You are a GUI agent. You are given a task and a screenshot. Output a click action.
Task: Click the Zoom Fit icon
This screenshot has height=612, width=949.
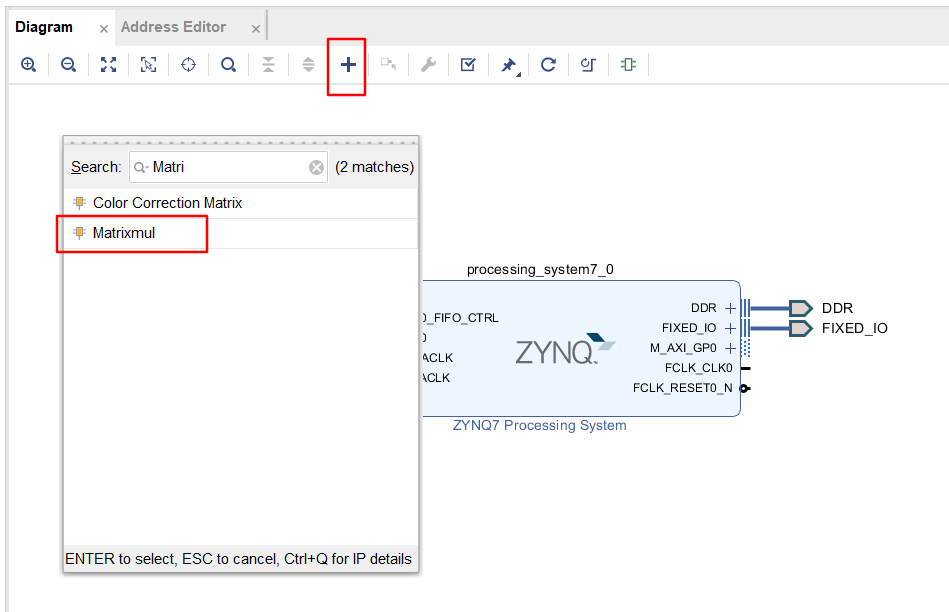(108, 64)
